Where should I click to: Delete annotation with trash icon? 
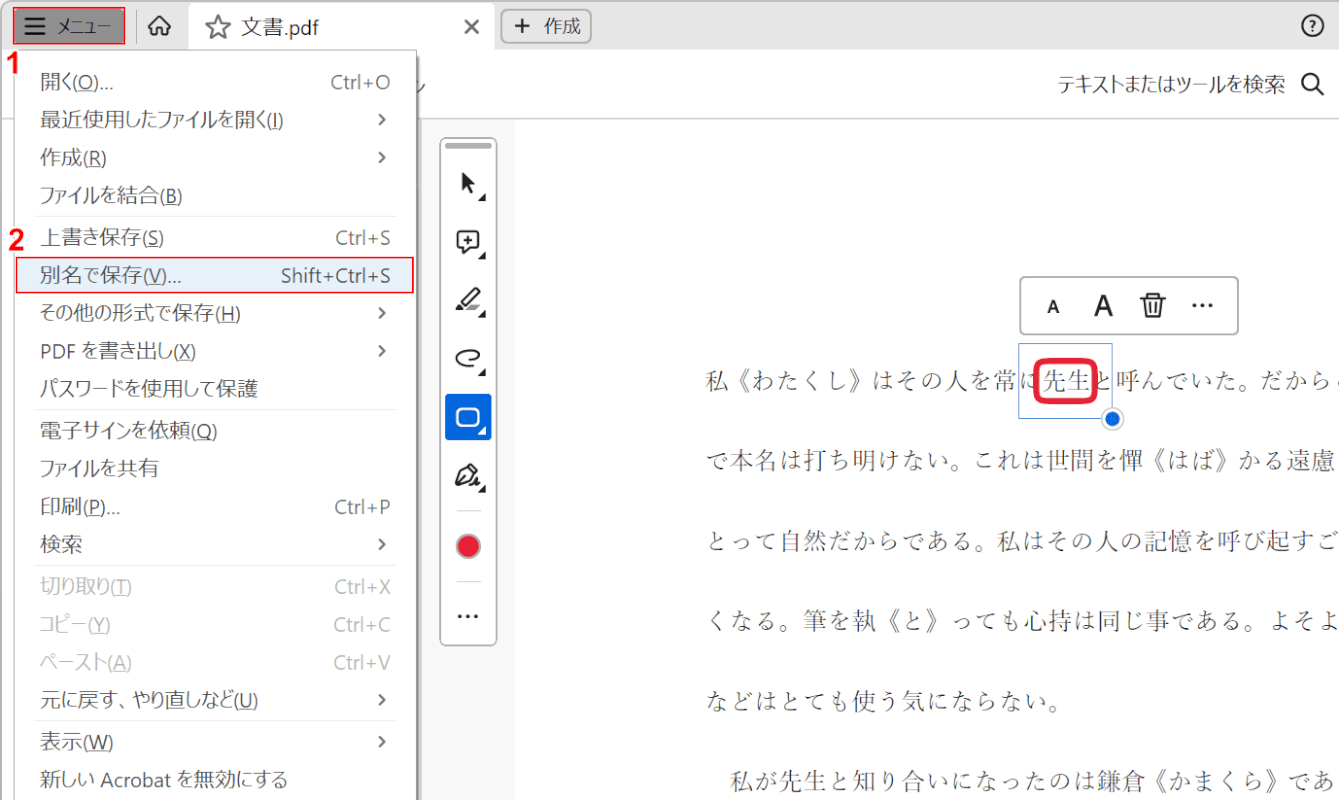click(1153, 306)
